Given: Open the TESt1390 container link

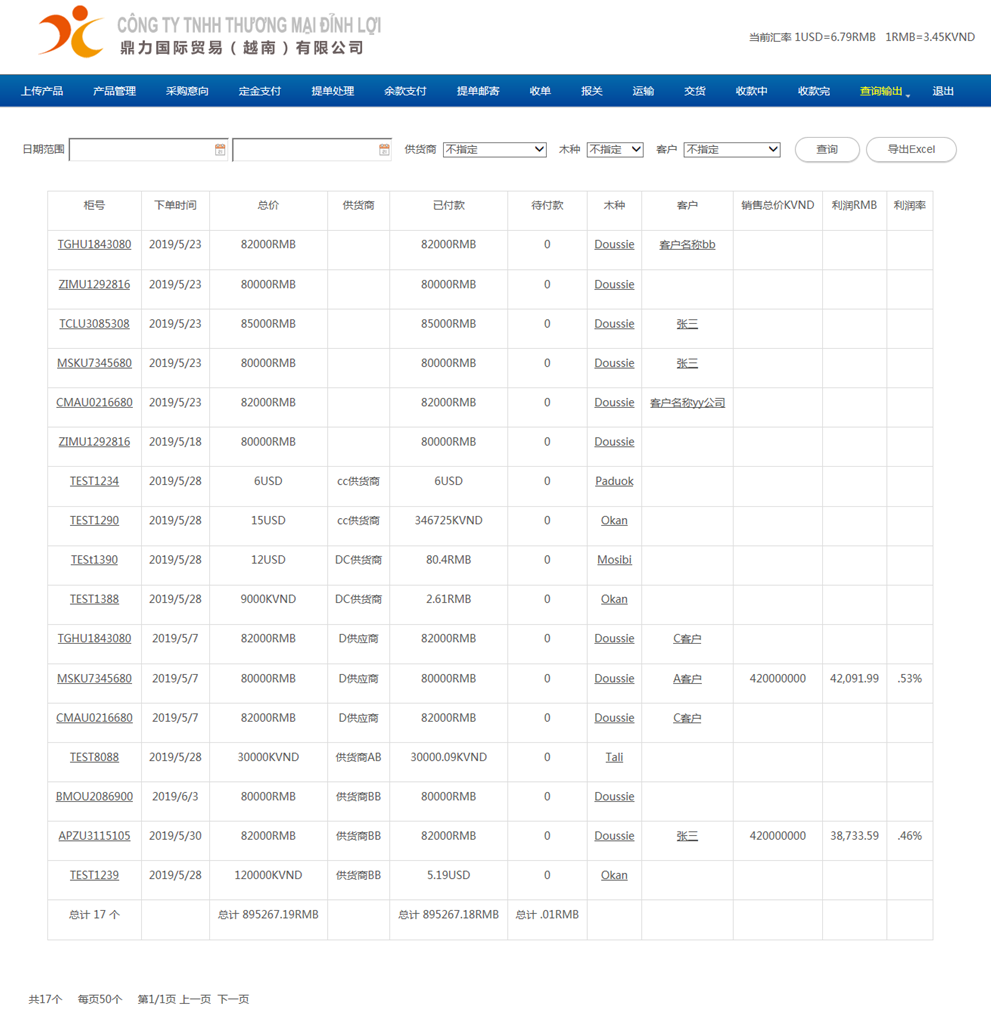Looking at the screenshot, I should (95, 560).
